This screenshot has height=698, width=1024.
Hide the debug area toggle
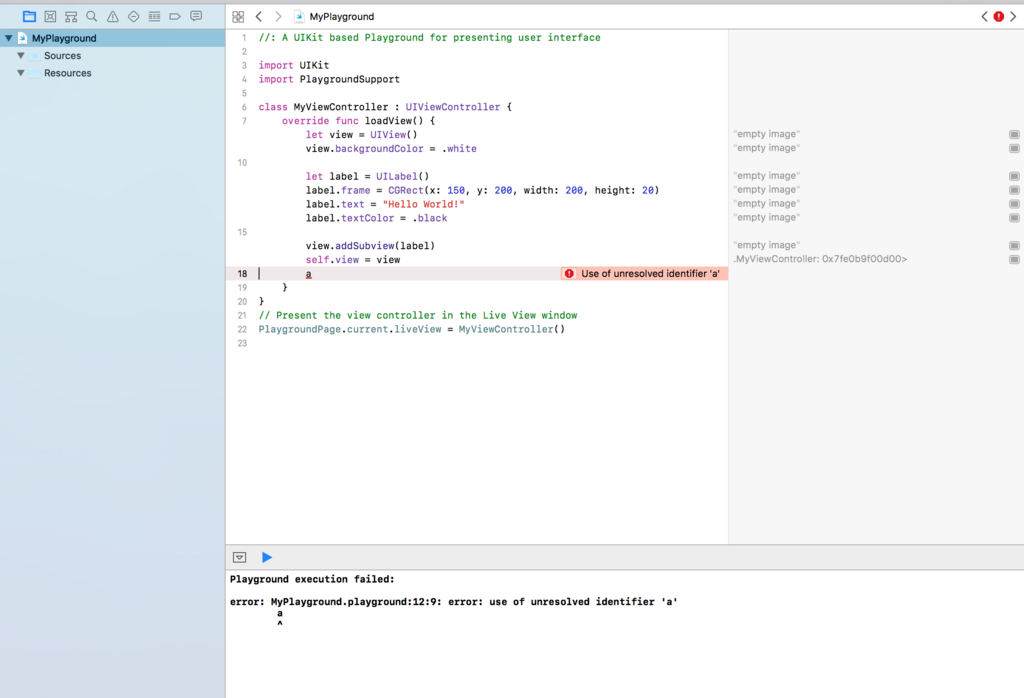pyautogui.click(x=240, y=557)
